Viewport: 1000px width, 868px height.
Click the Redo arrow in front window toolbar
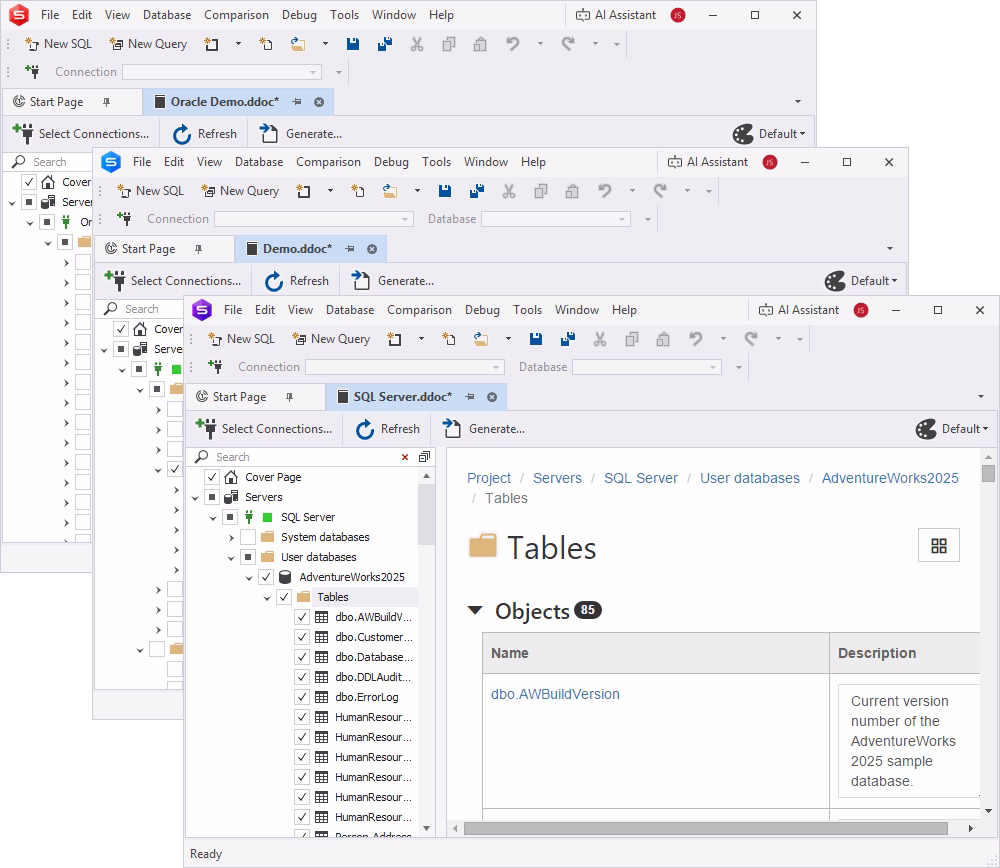click(751, 339)
